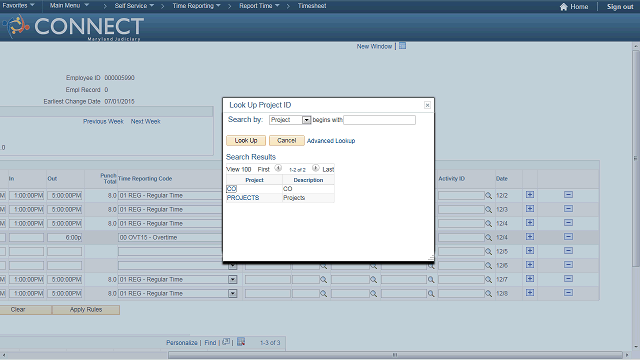The height and width of the screenshot is (360, 640).
Task: Open the Self Service breadcrumb menu
Action: pos(134,6)
